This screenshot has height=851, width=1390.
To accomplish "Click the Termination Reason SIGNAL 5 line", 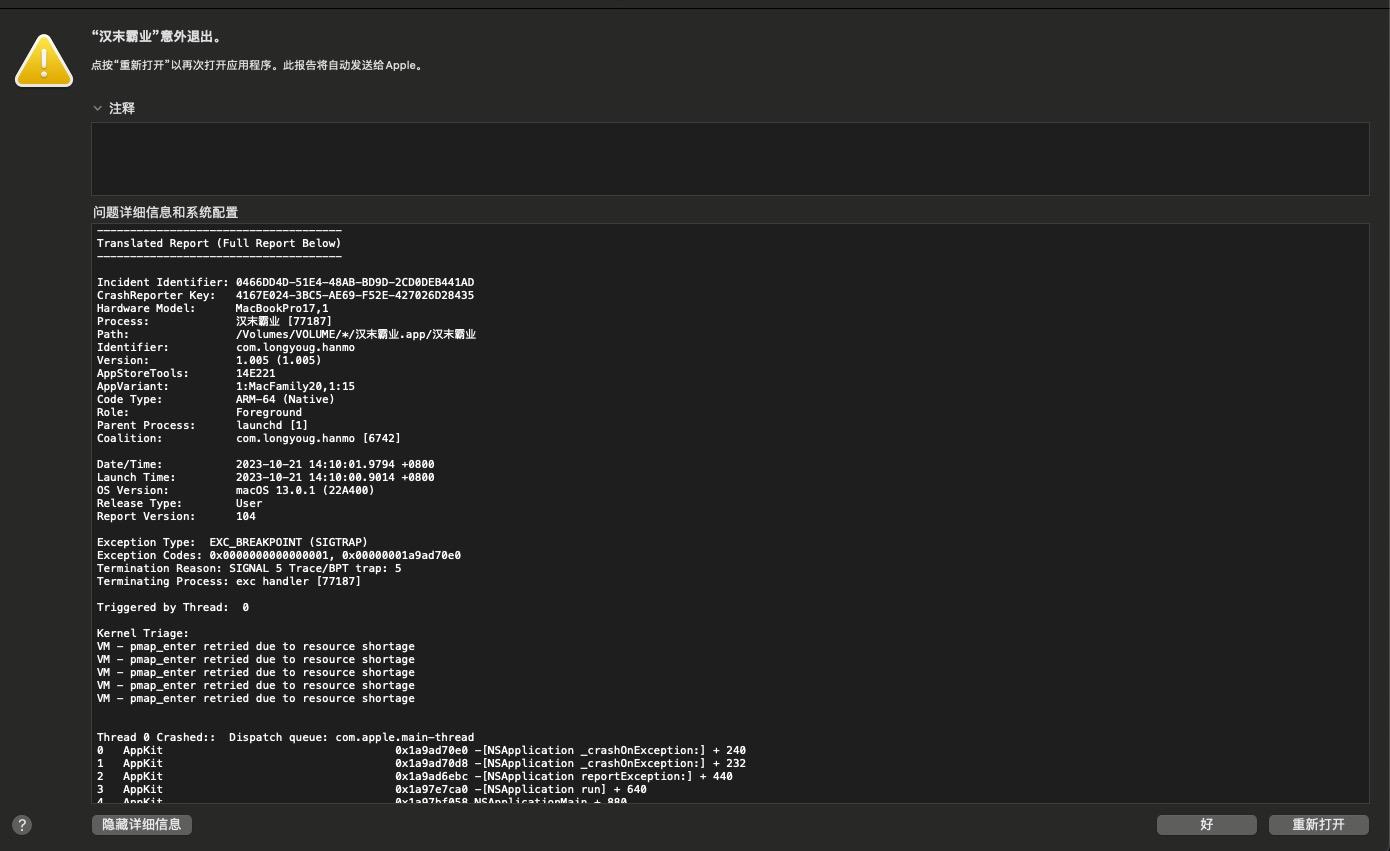I will 248,569.
